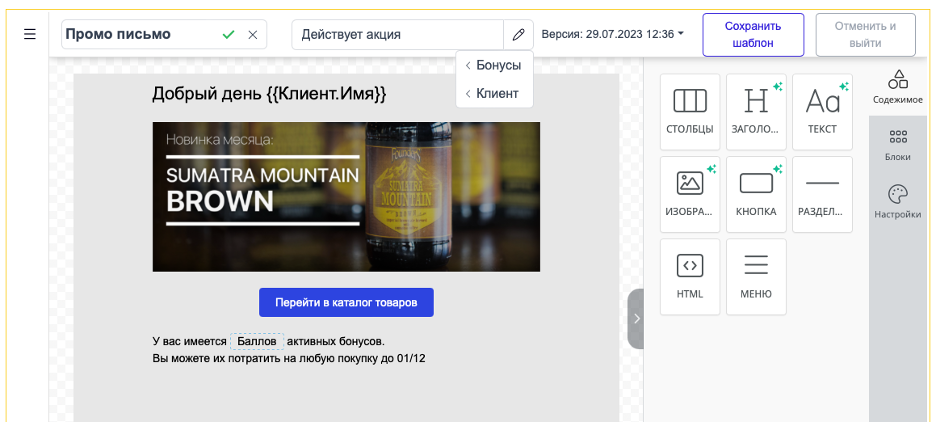The image size is (936, 422).
Task: Select the Кнопка content block
Action: coord(756,195)
